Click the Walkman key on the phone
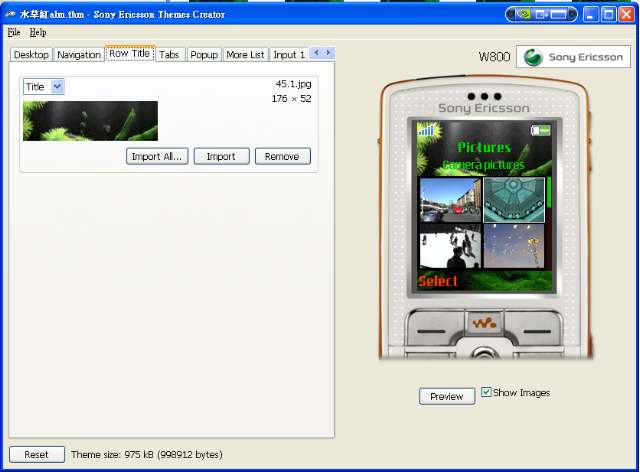 tap(484, 324)
